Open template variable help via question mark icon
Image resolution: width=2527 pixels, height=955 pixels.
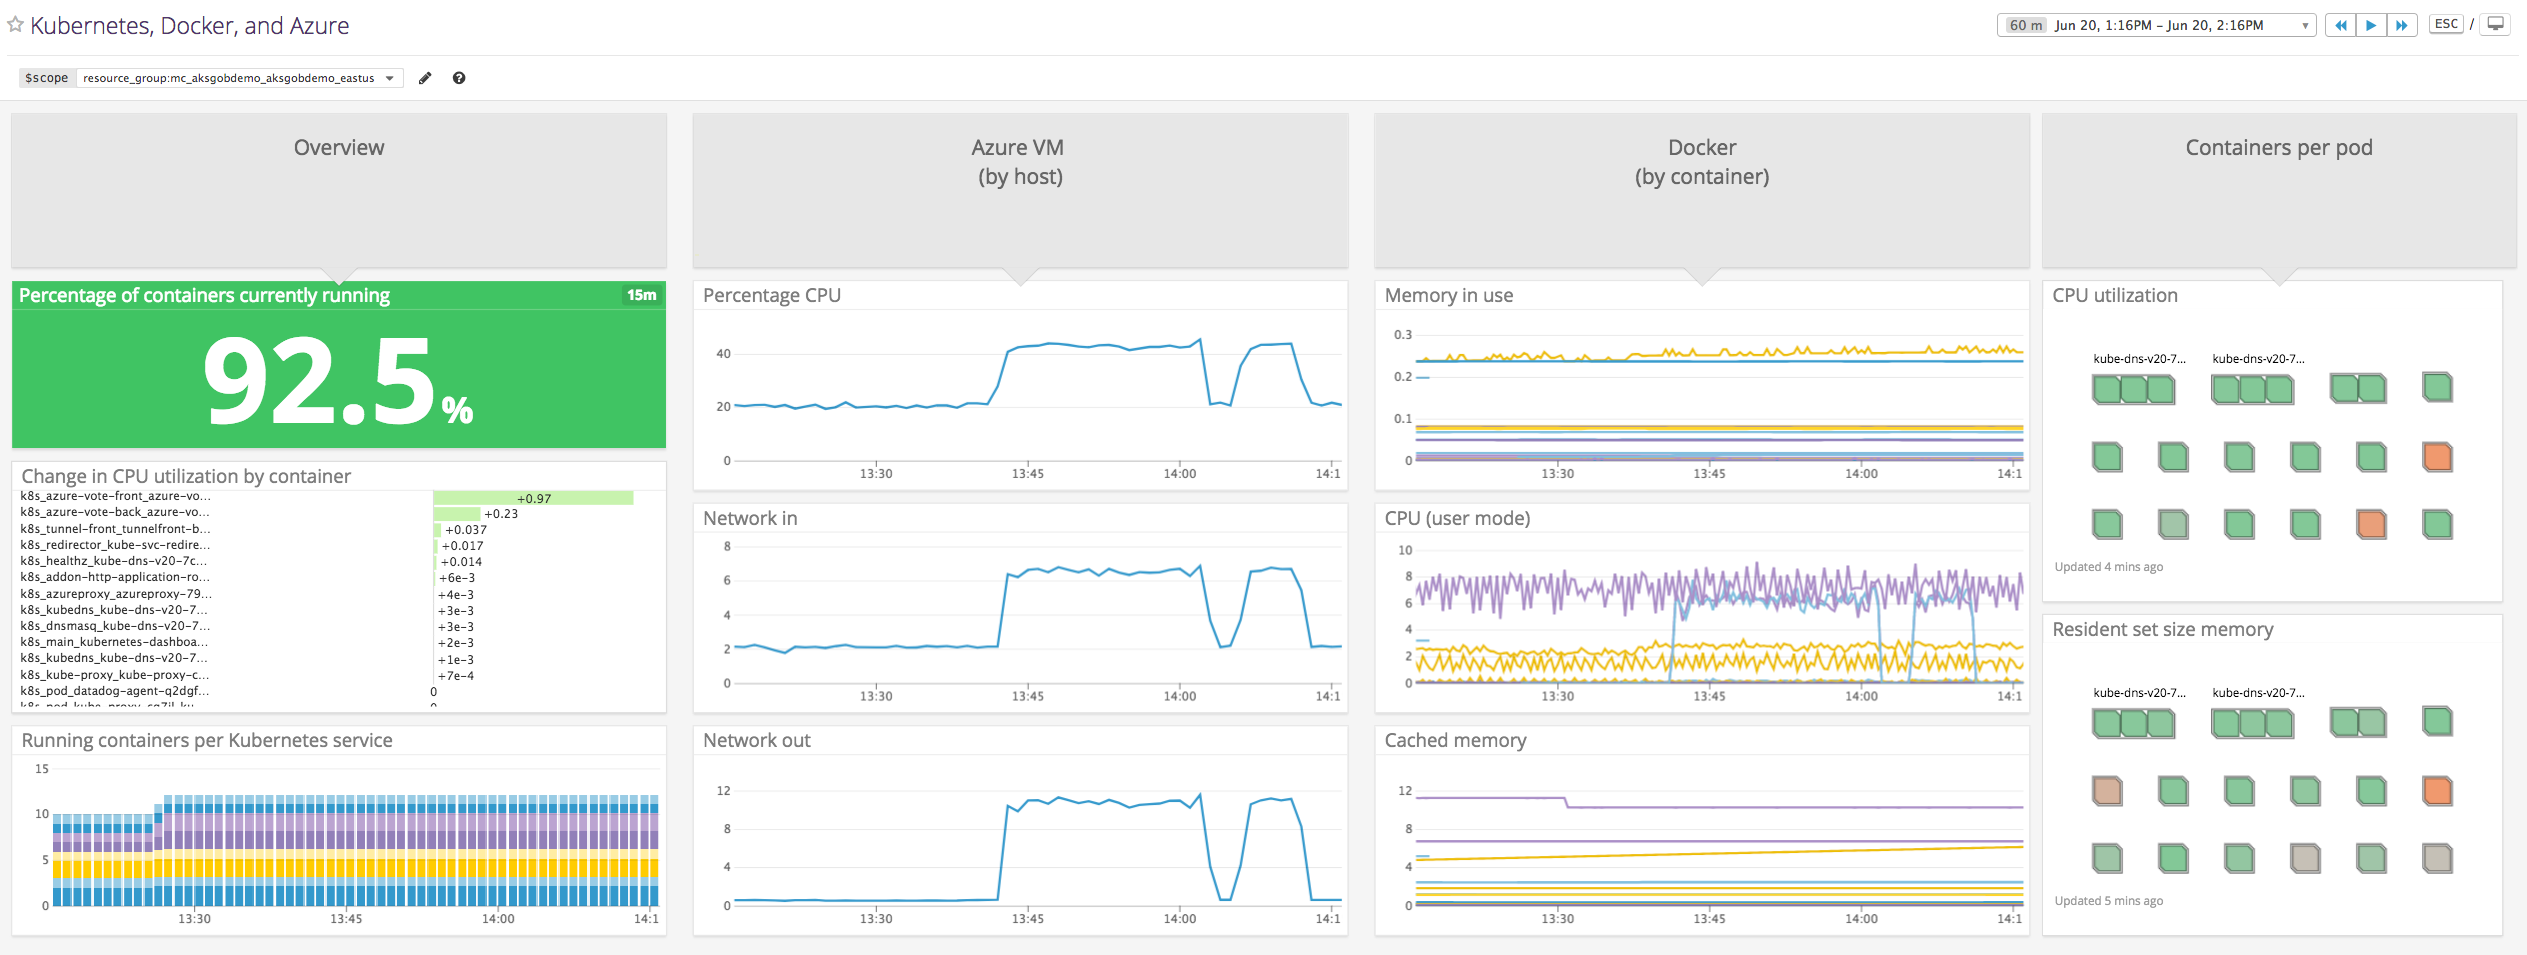coord(458,77)
